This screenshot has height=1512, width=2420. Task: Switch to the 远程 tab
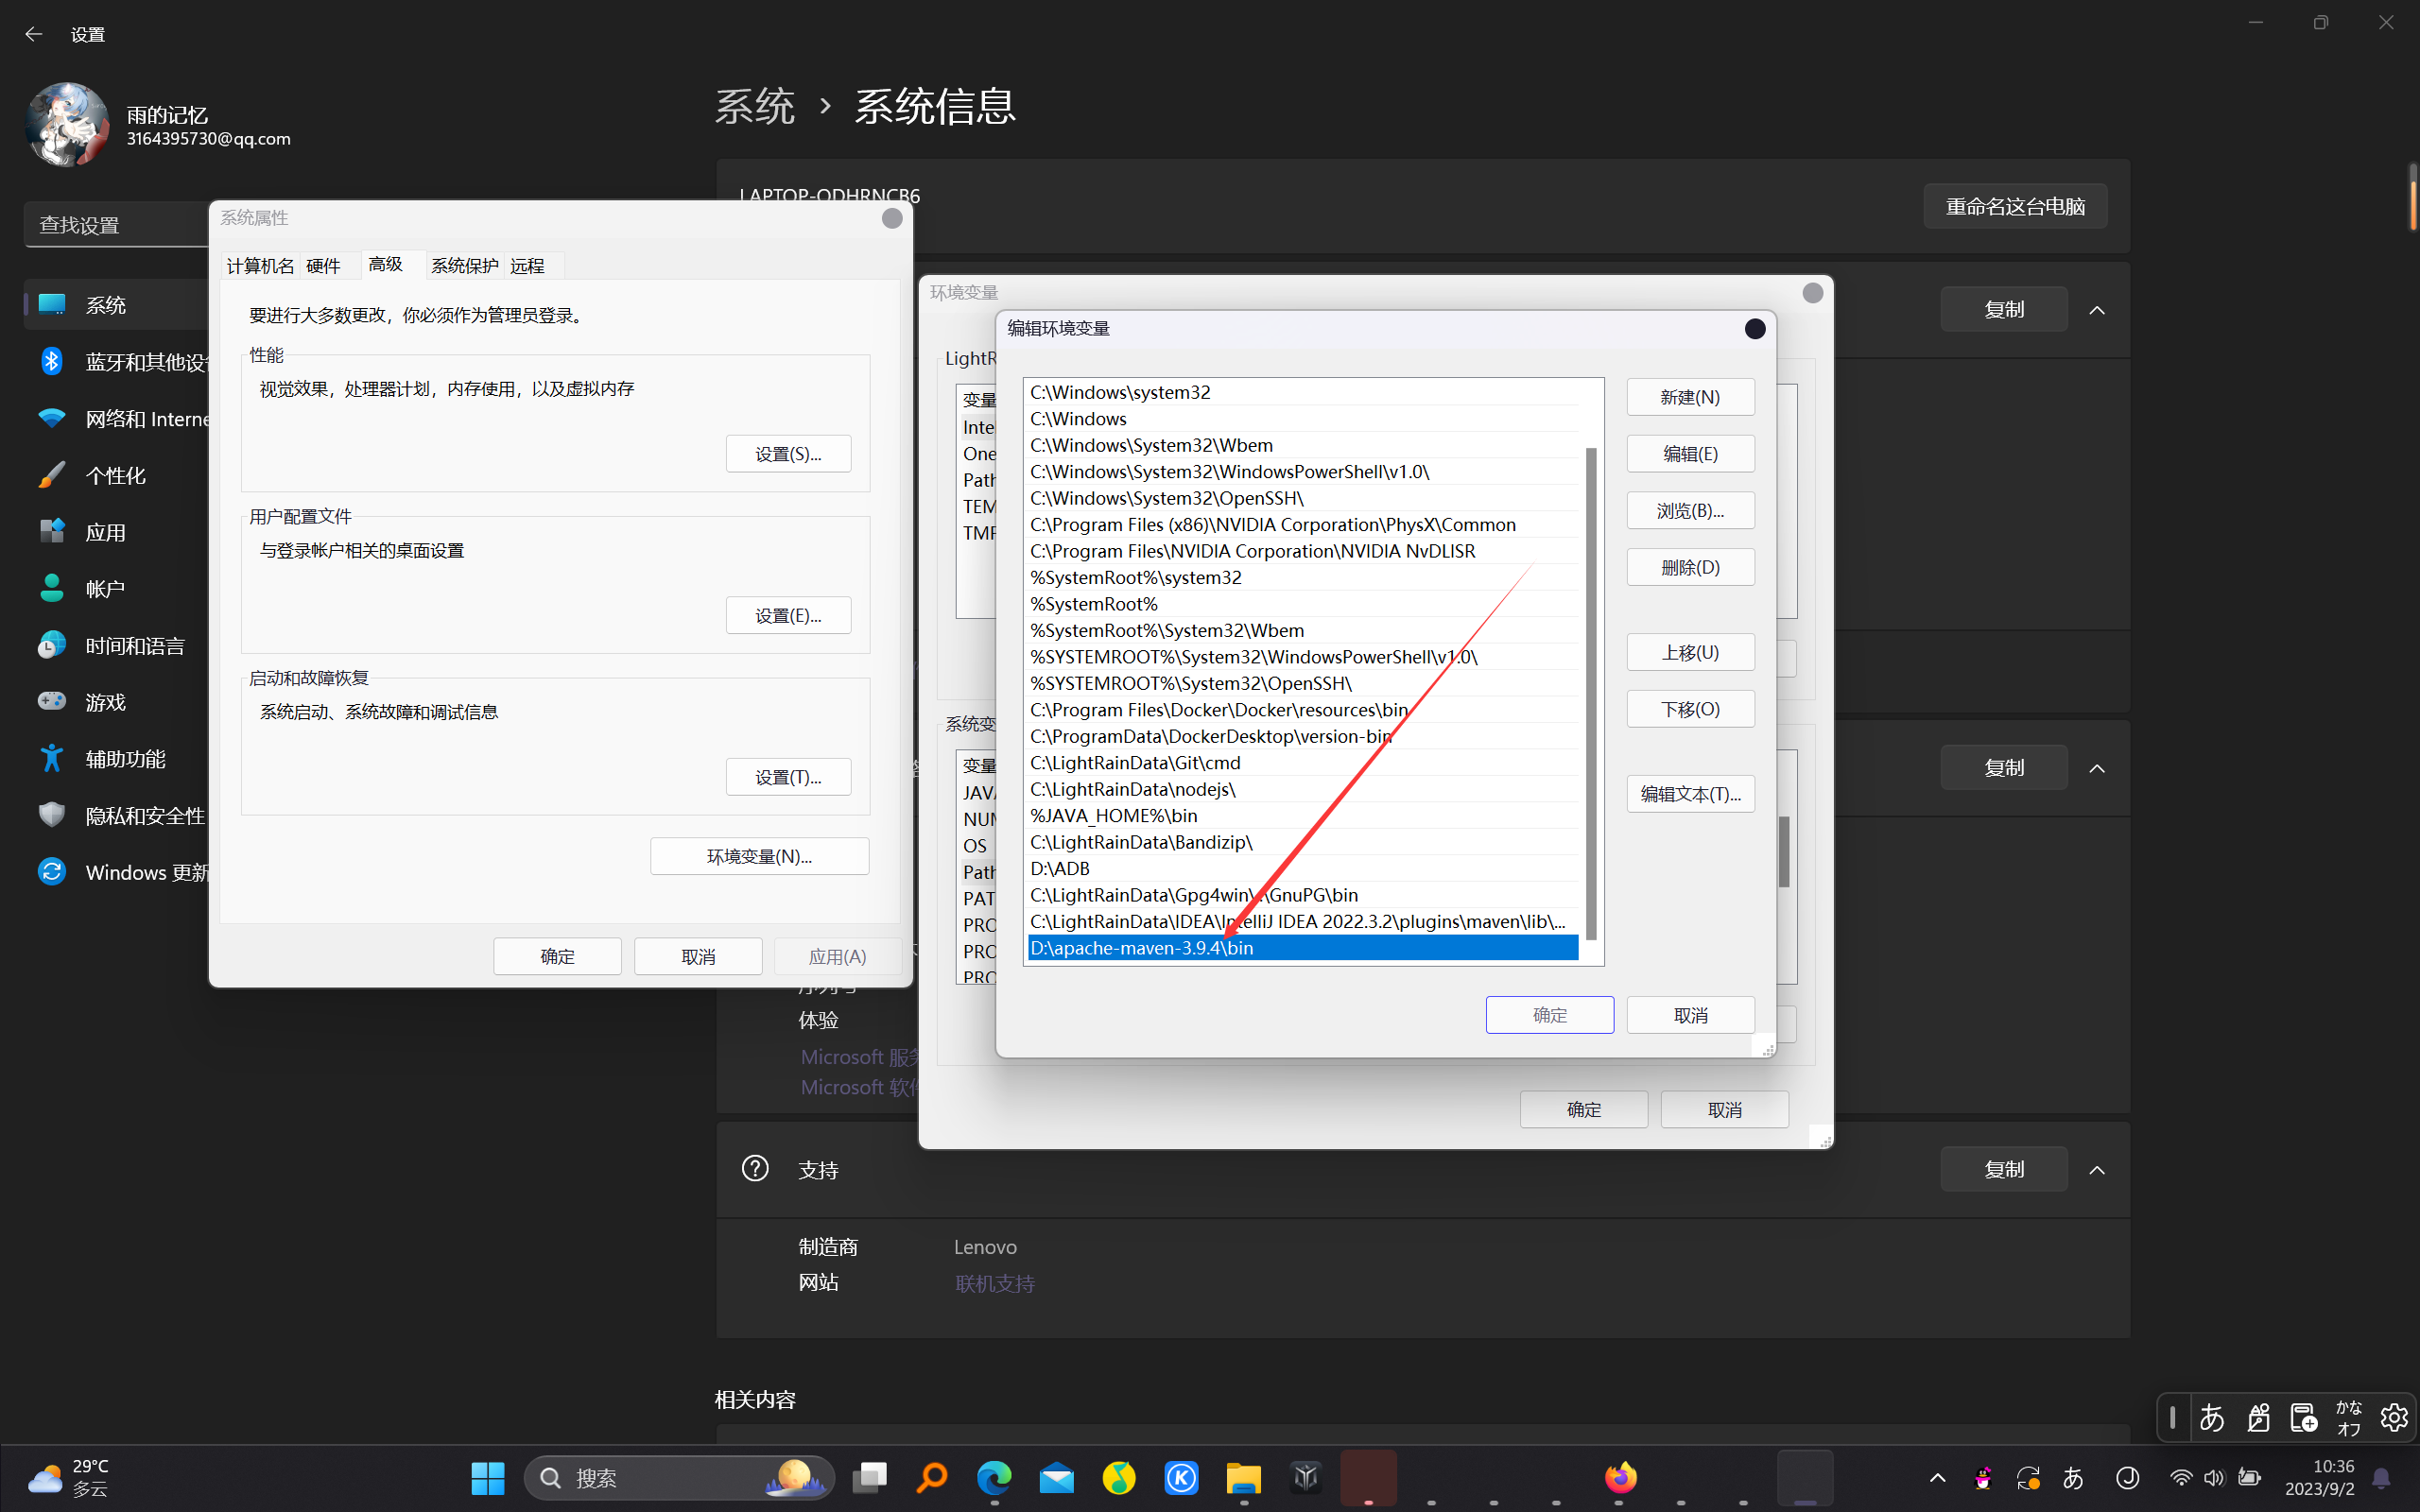click(527, 265)
